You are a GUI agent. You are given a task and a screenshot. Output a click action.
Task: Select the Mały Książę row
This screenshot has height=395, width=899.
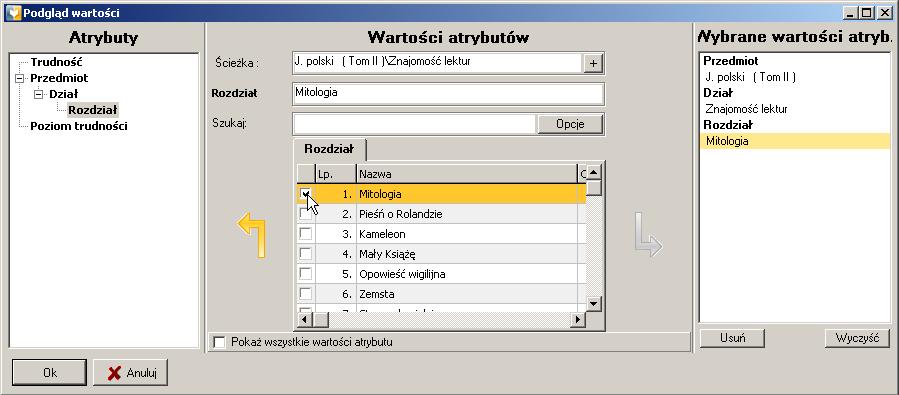pos(441,254)
